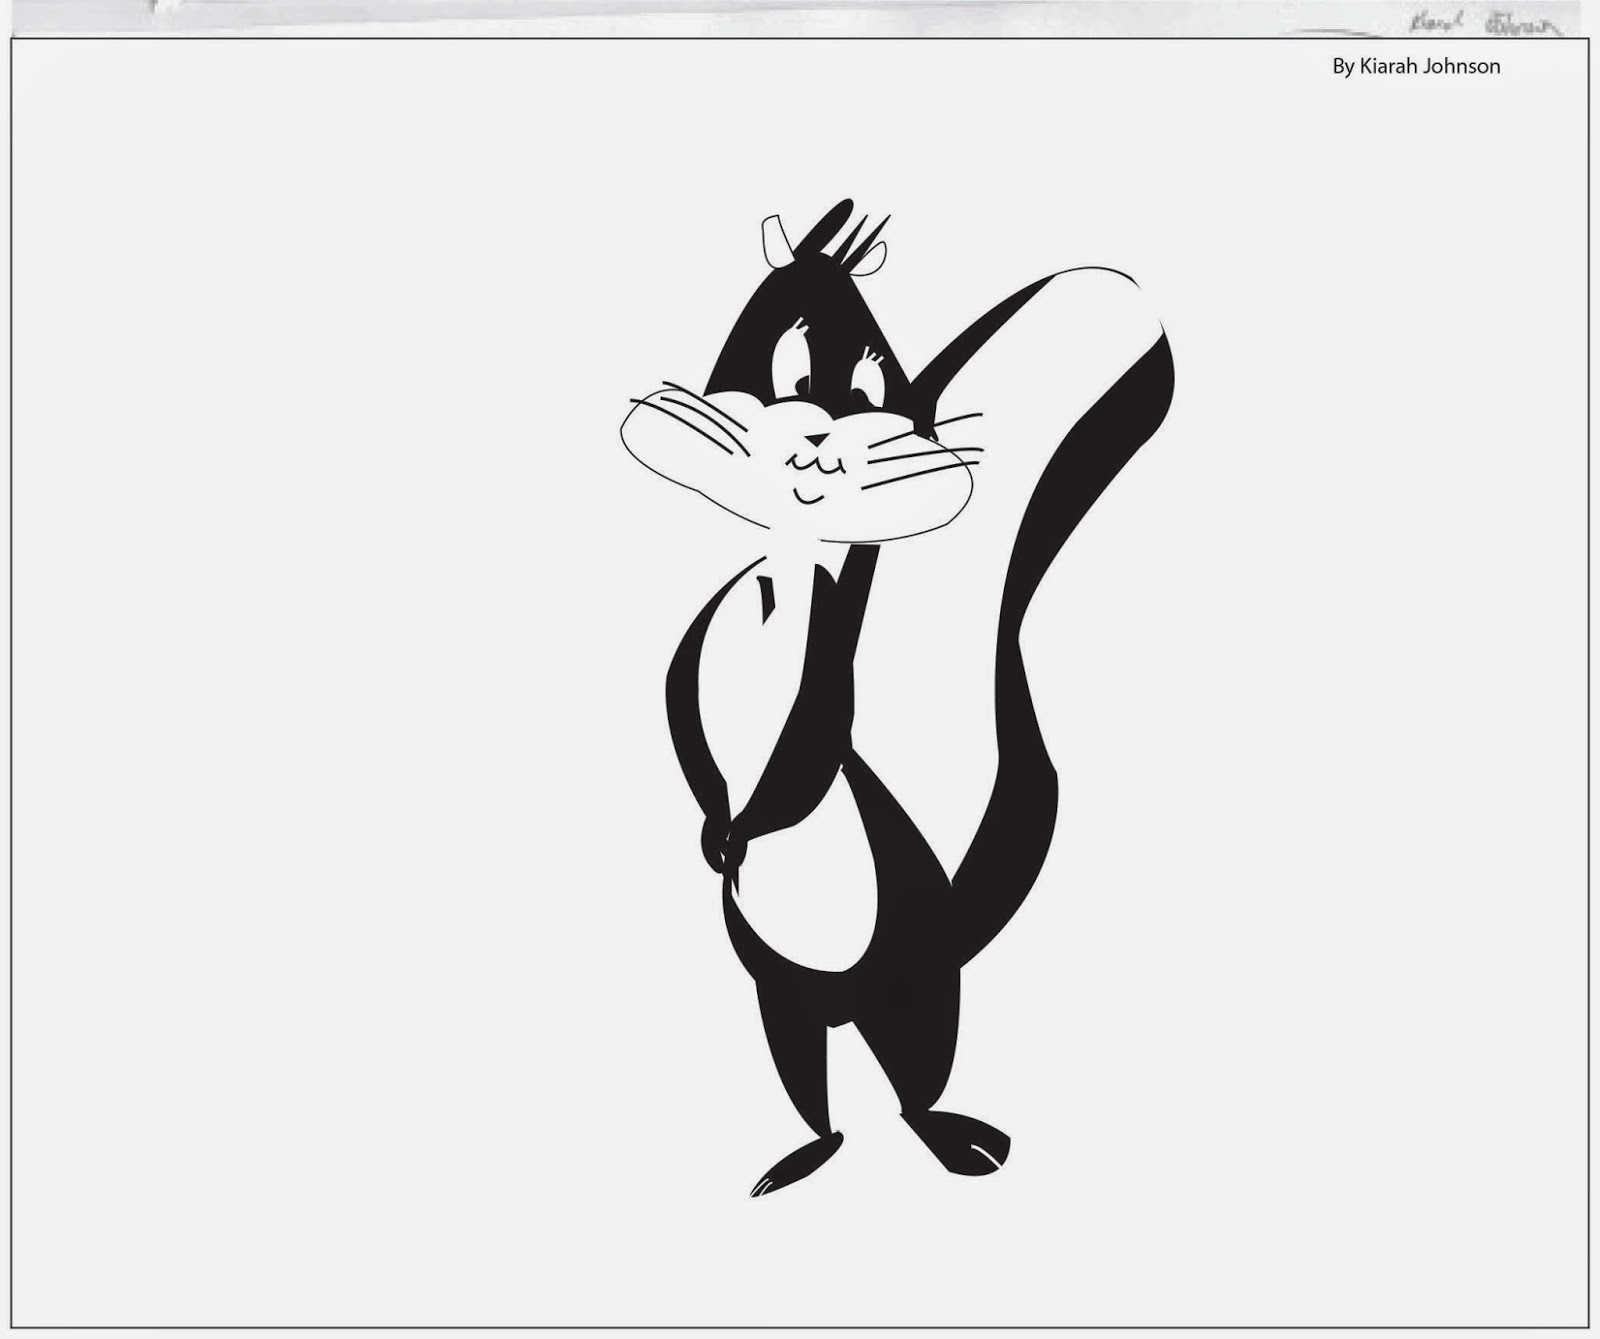Select the small ear on the right side
The height and width of the screenshot is (1339, 1600).
[872, 263]
